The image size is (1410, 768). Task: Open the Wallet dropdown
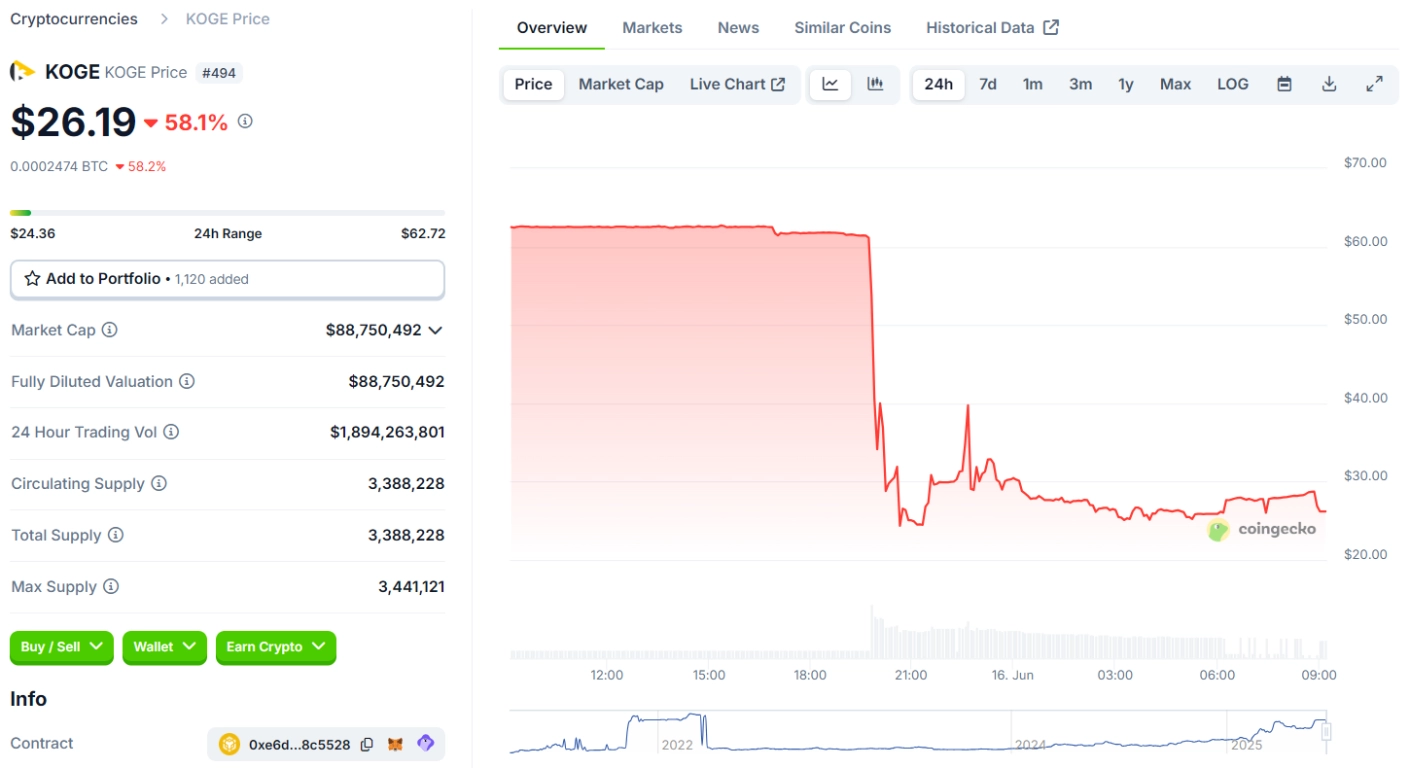coord(164,647)
